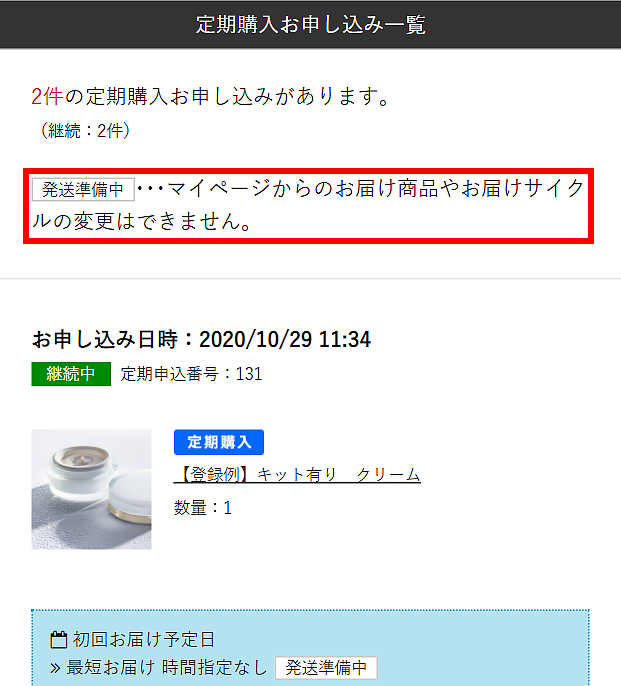Click the 定期申込番号:131 text

tap(191, 374)
